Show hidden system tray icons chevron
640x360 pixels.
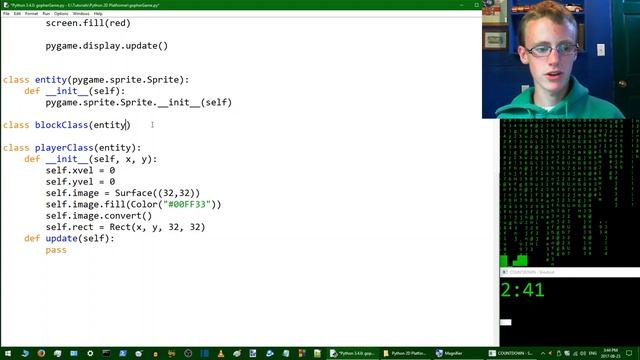coord(543,353)
